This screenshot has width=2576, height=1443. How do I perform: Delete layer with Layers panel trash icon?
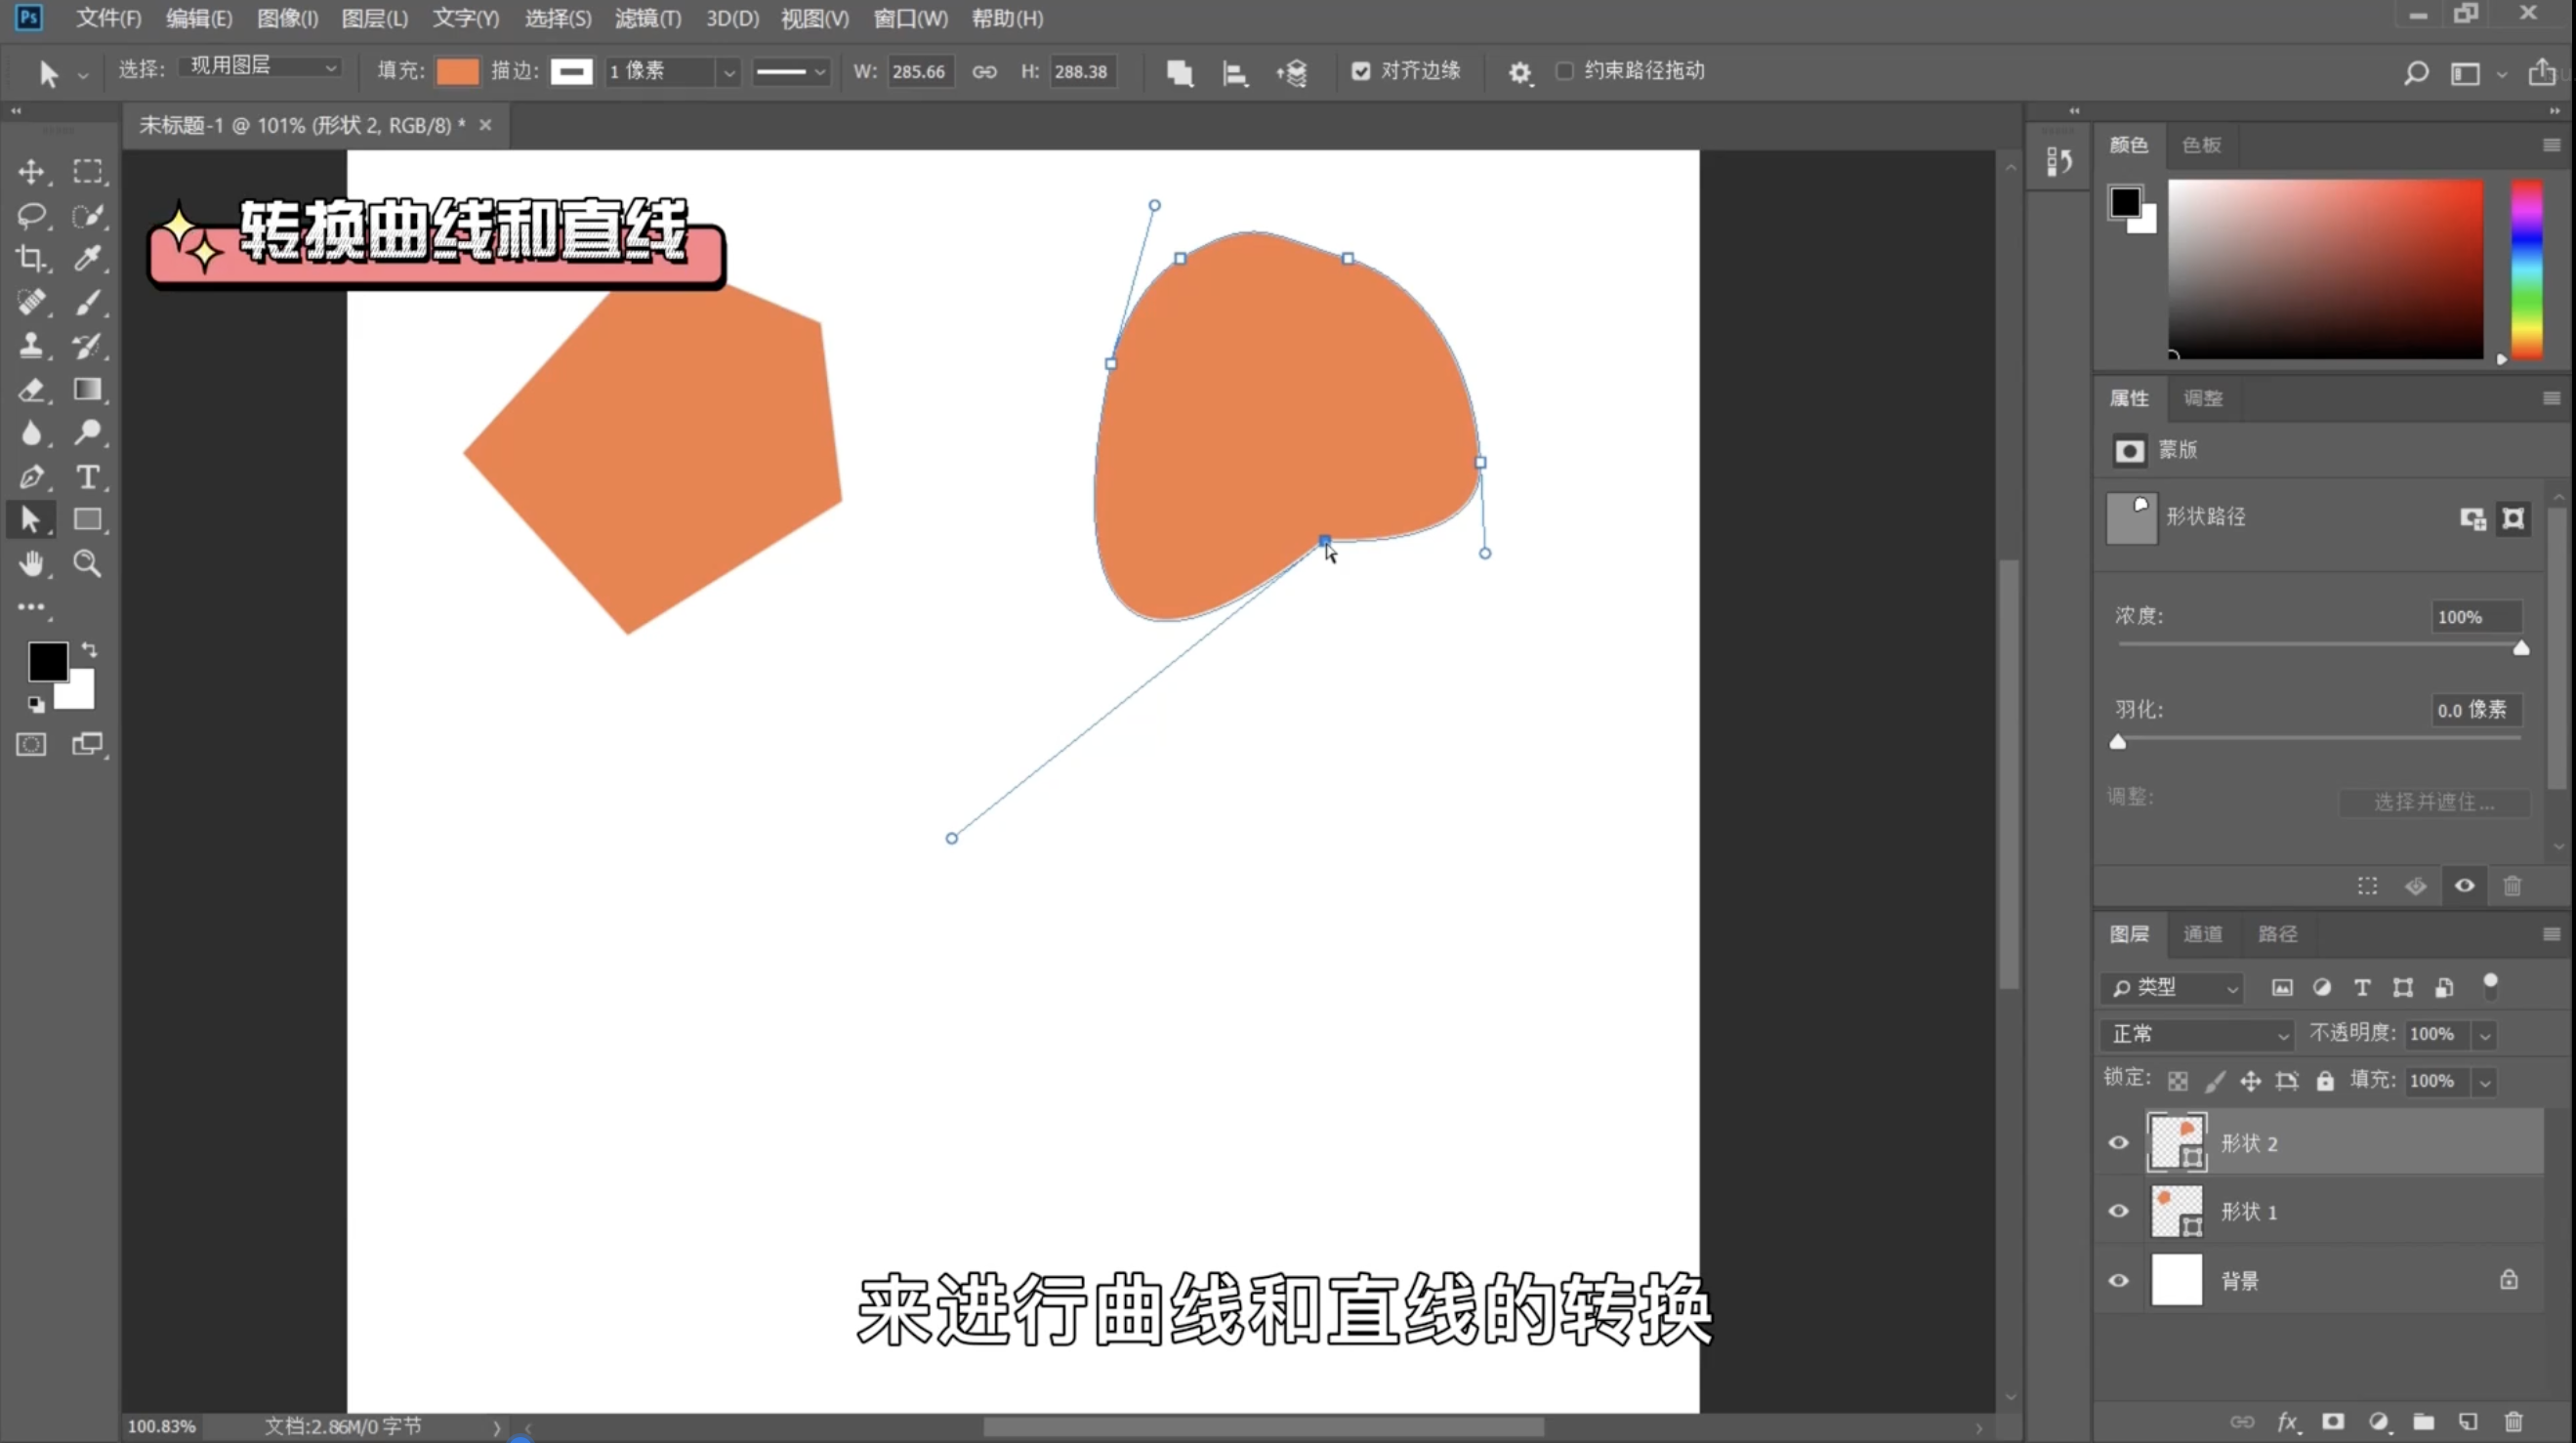(x=2513, y=1421)
